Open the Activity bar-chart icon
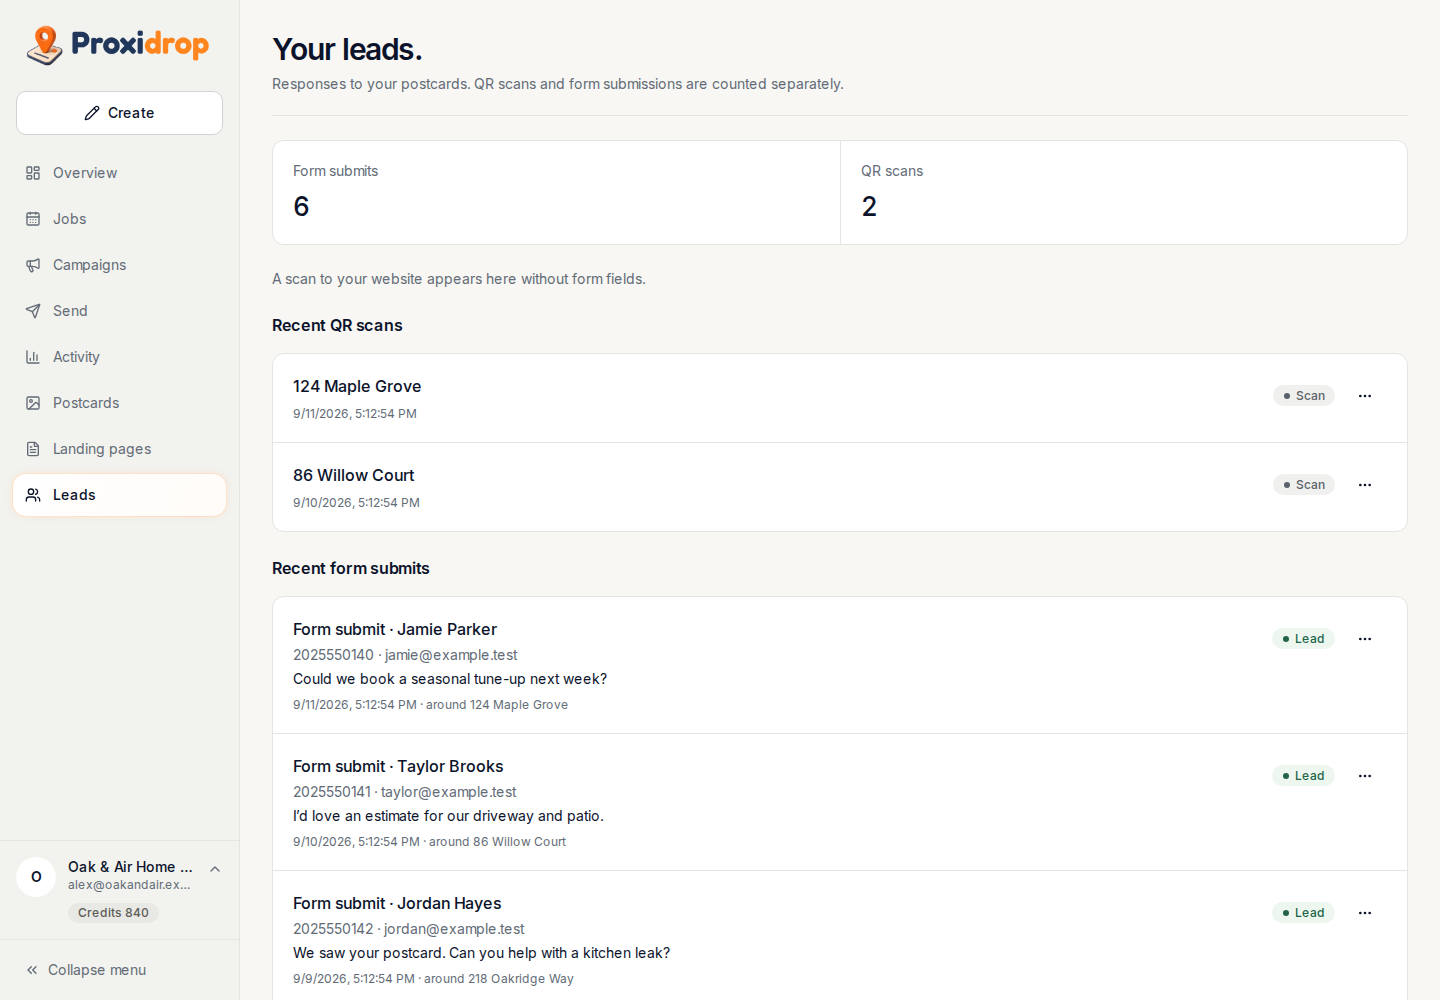Viewport: 1440px width, 1000px height. (33, 357)
